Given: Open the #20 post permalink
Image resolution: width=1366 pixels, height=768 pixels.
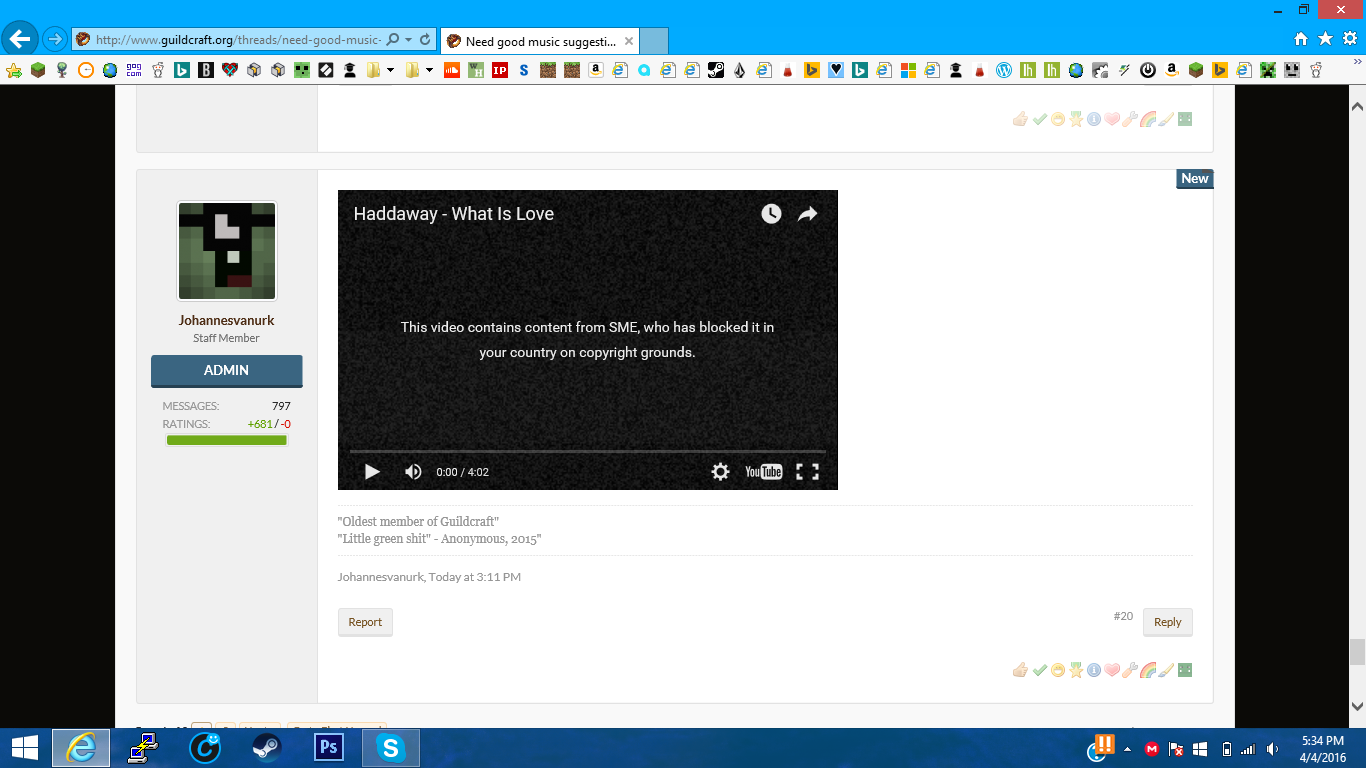Looking at the screenshot, I should pos(1123,616).
